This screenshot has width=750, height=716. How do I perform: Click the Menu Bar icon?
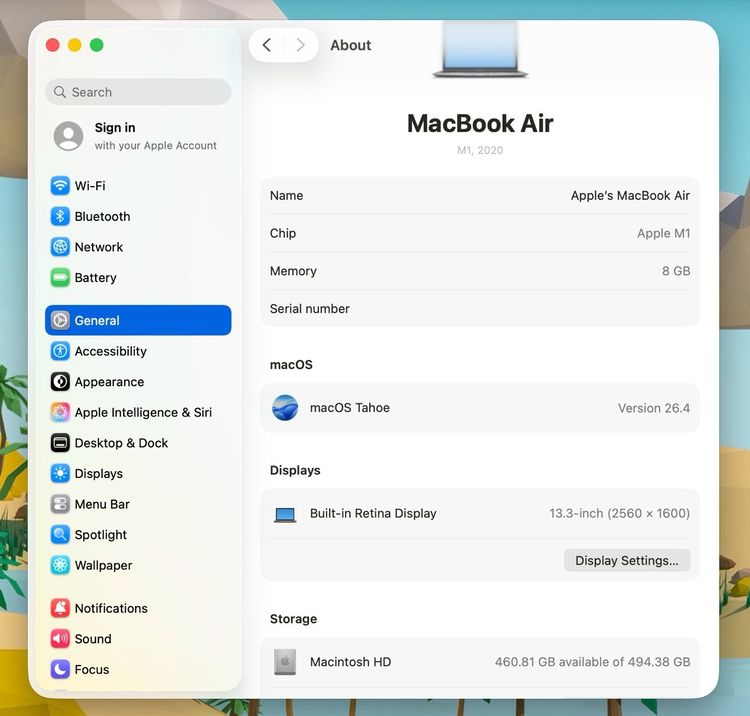point(60,504)
